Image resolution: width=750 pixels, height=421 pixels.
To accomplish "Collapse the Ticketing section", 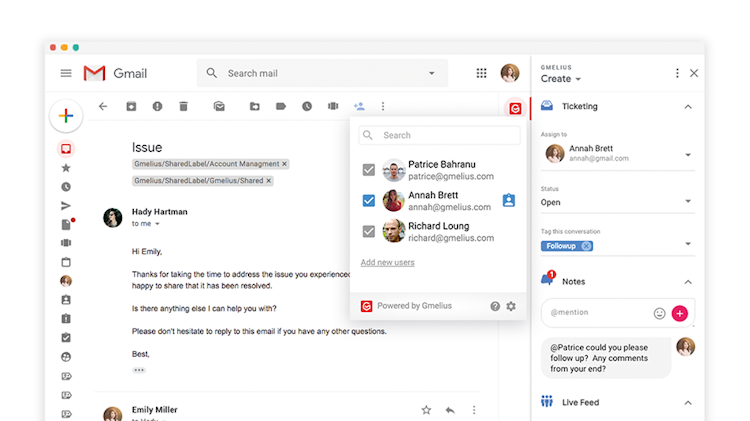I will (688, 107).
